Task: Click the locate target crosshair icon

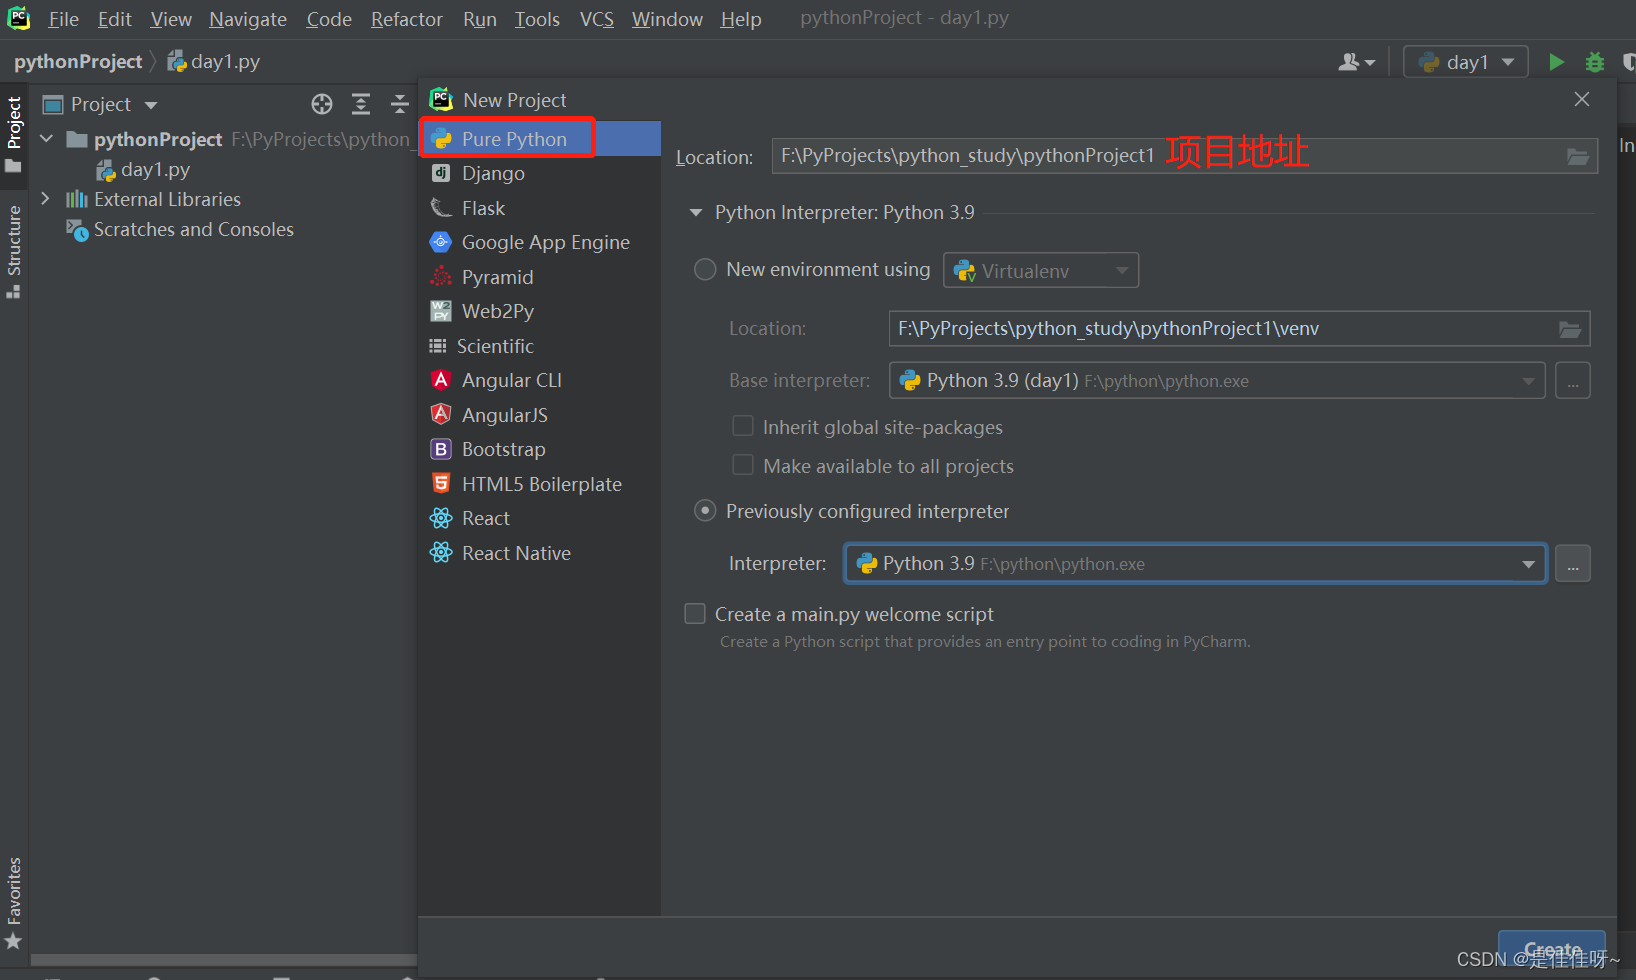Action: click(x=322, y=104)
